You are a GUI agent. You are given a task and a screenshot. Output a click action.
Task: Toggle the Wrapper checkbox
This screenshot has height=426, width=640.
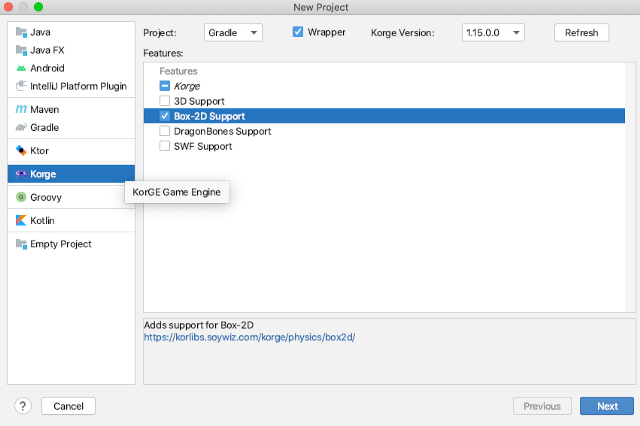[x=298, y=32]
